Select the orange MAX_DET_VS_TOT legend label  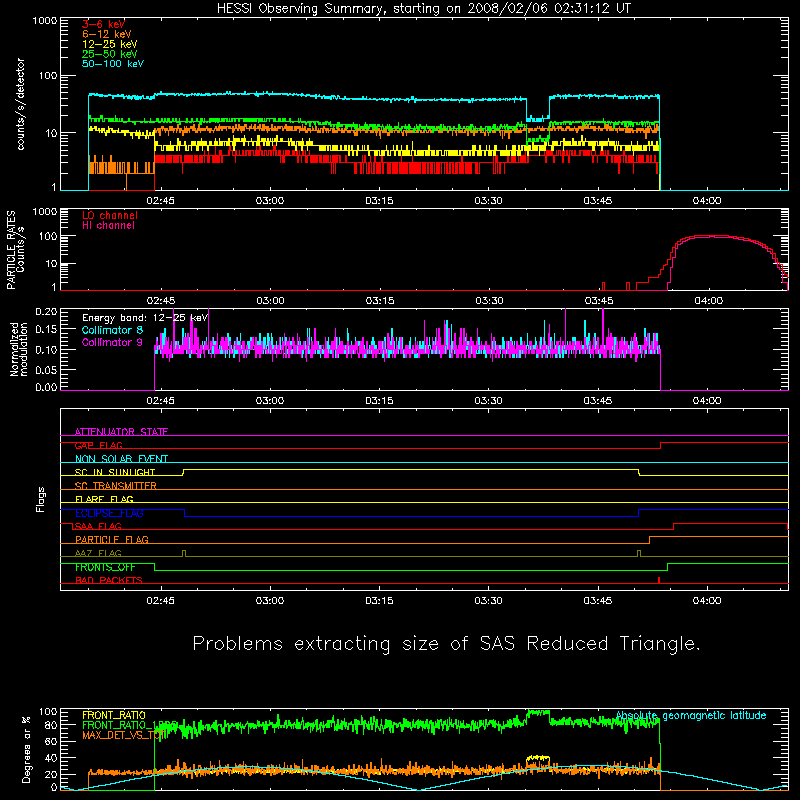click(123, 735)
